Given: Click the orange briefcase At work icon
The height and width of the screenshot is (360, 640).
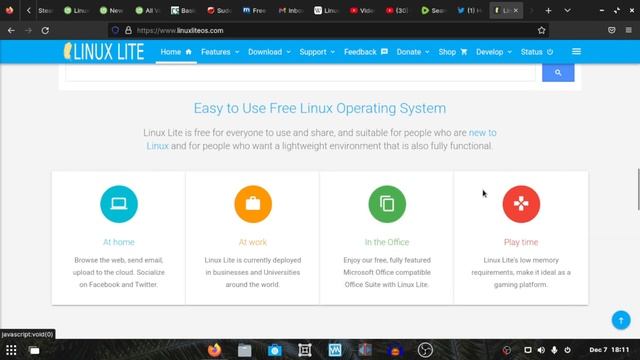Looking at the screenshot, I should tap(253, 204).
